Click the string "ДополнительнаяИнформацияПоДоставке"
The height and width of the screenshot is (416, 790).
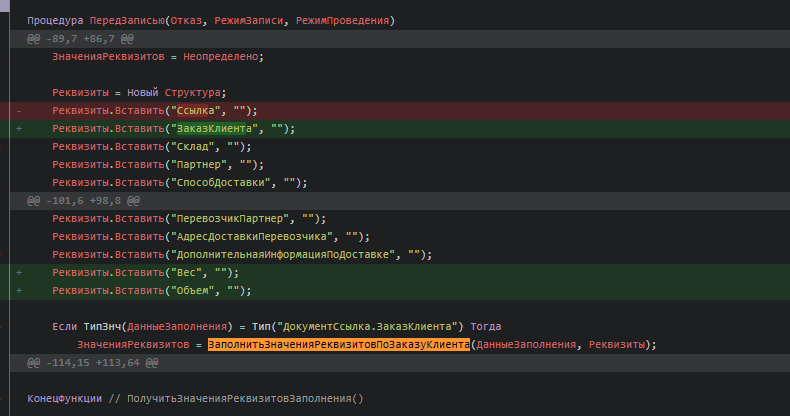283,255
